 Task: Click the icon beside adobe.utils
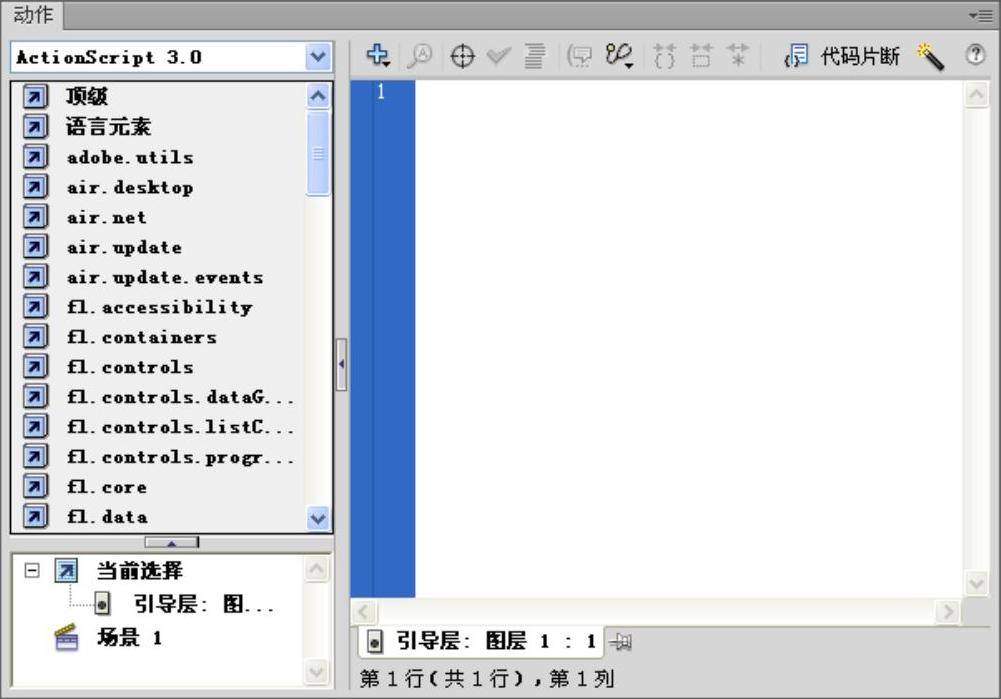click(36, 156)
